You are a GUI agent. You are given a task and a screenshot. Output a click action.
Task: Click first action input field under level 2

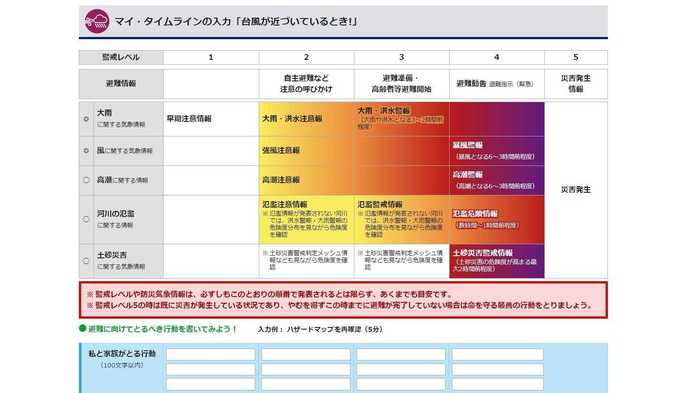point(306,355)
